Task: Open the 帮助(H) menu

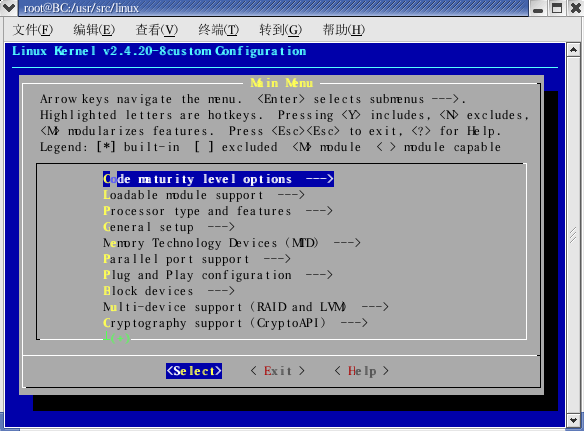Action: click(x=343, y=29)
